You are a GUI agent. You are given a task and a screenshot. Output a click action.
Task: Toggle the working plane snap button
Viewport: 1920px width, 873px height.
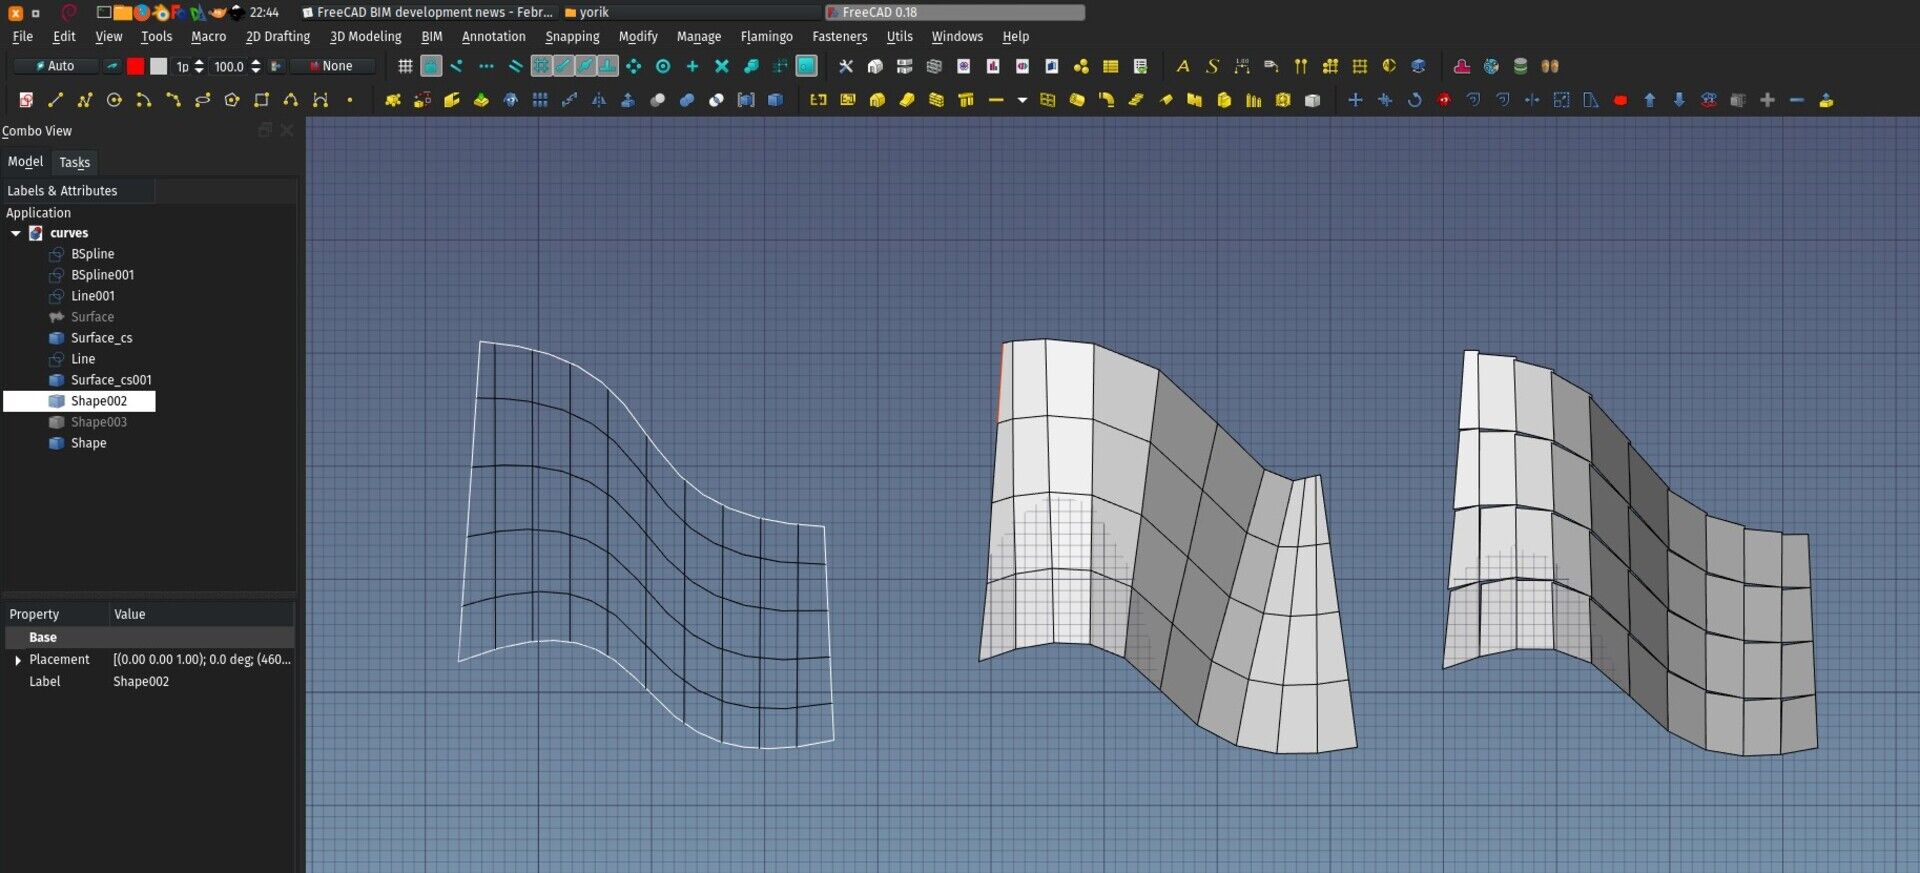coord(806,66)
